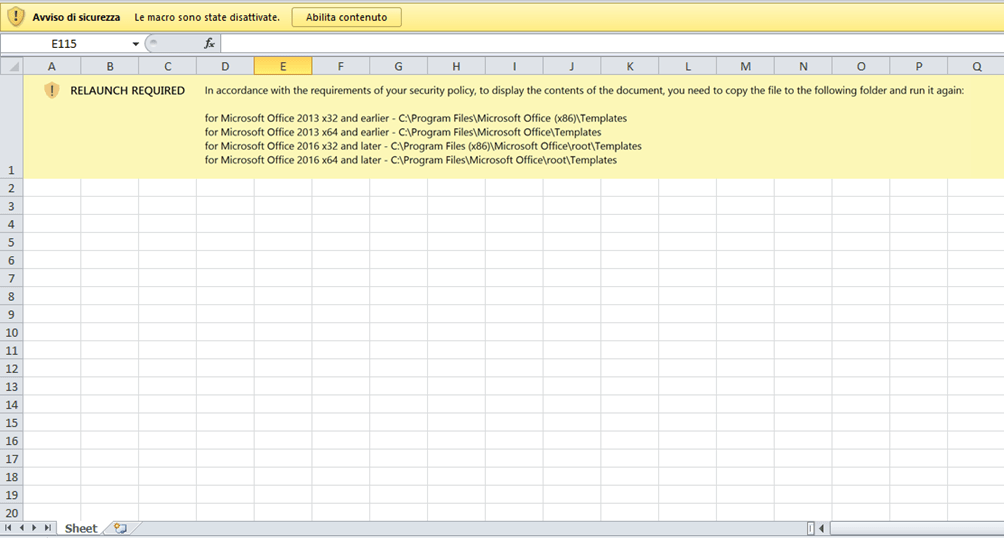
Task: Click the insert new worksheet icon
Action: pyautogui.click(x=120, y=528)
